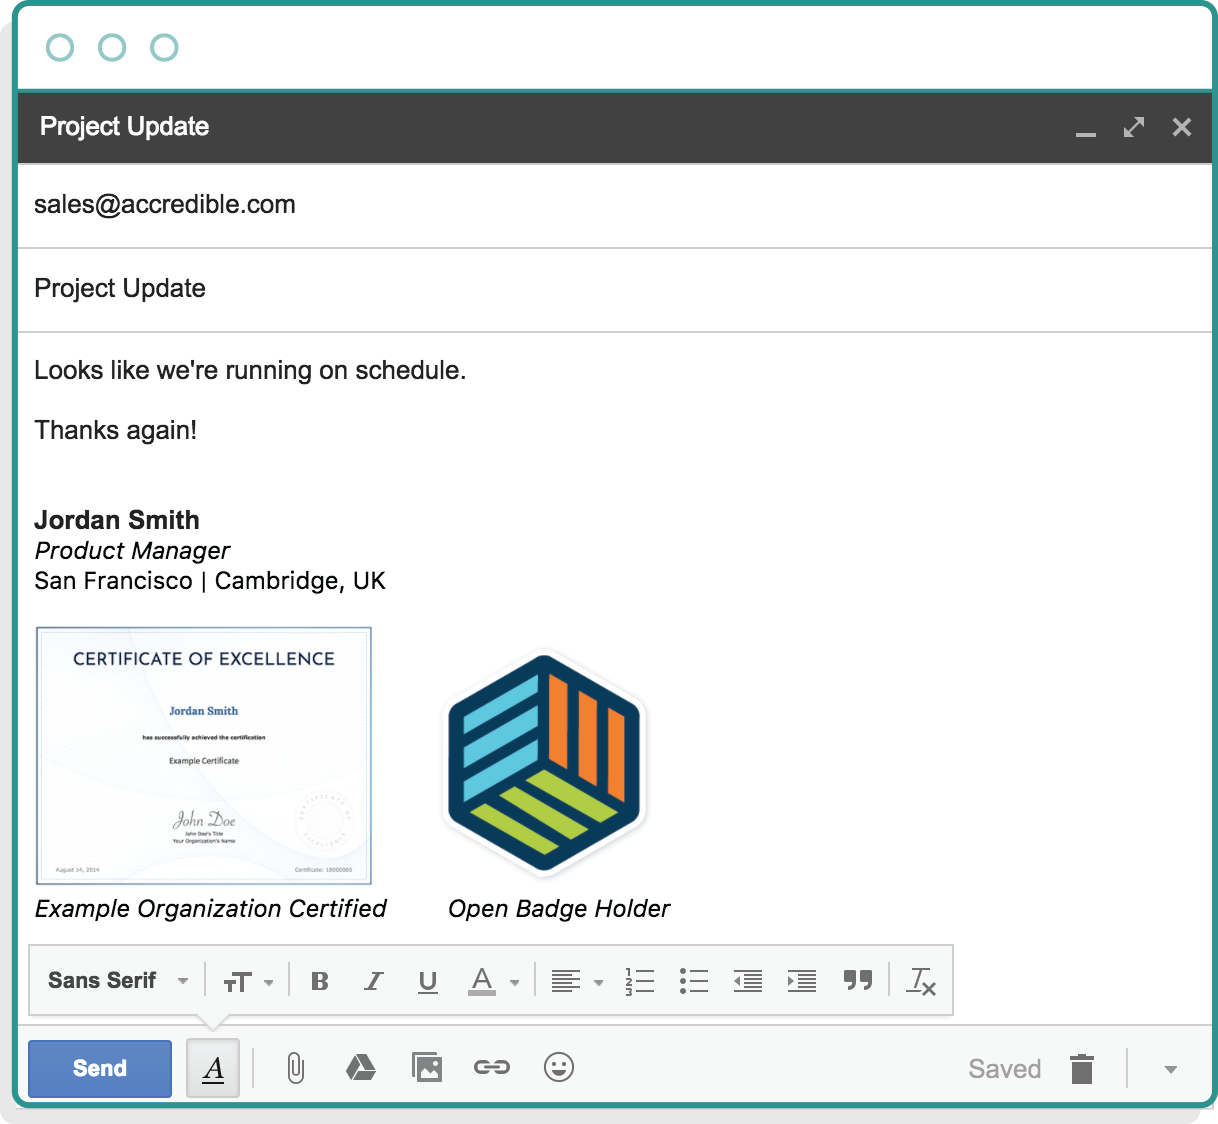Discard the draft with the trash icon
The width and height of the screenshot is (1218, 1124).
pos(1083,1068)
